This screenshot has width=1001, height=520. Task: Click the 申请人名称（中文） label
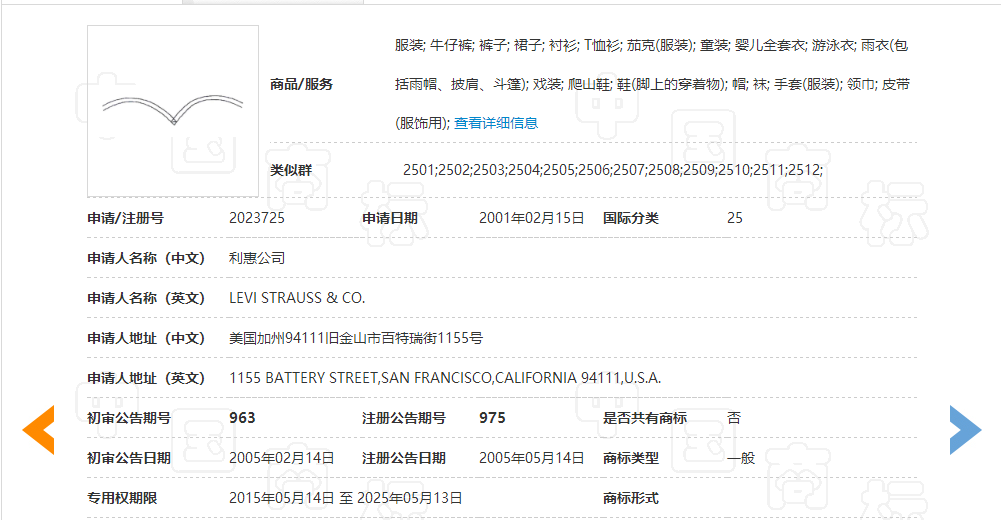coord(146,258)
